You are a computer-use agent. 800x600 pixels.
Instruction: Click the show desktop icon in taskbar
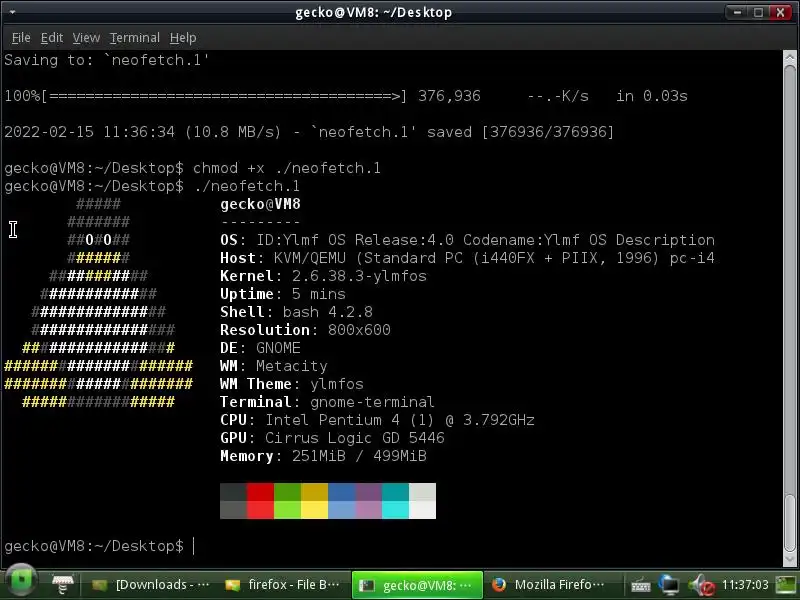[x=63, y=585]
